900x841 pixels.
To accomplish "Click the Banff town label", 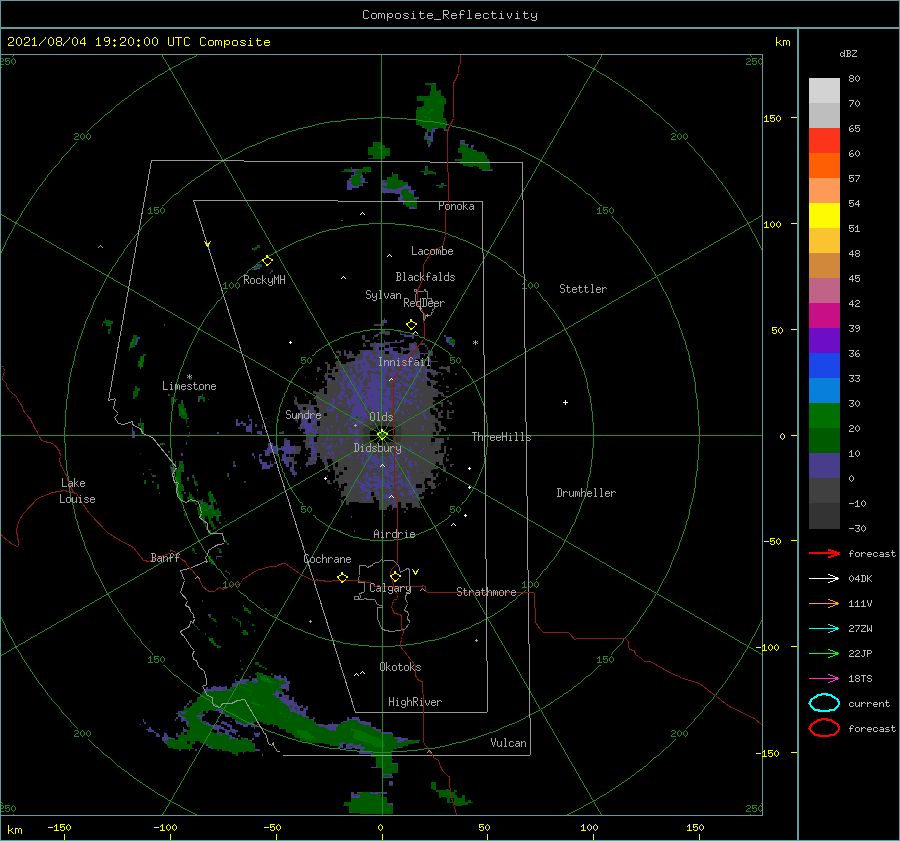I will [165, 558].
